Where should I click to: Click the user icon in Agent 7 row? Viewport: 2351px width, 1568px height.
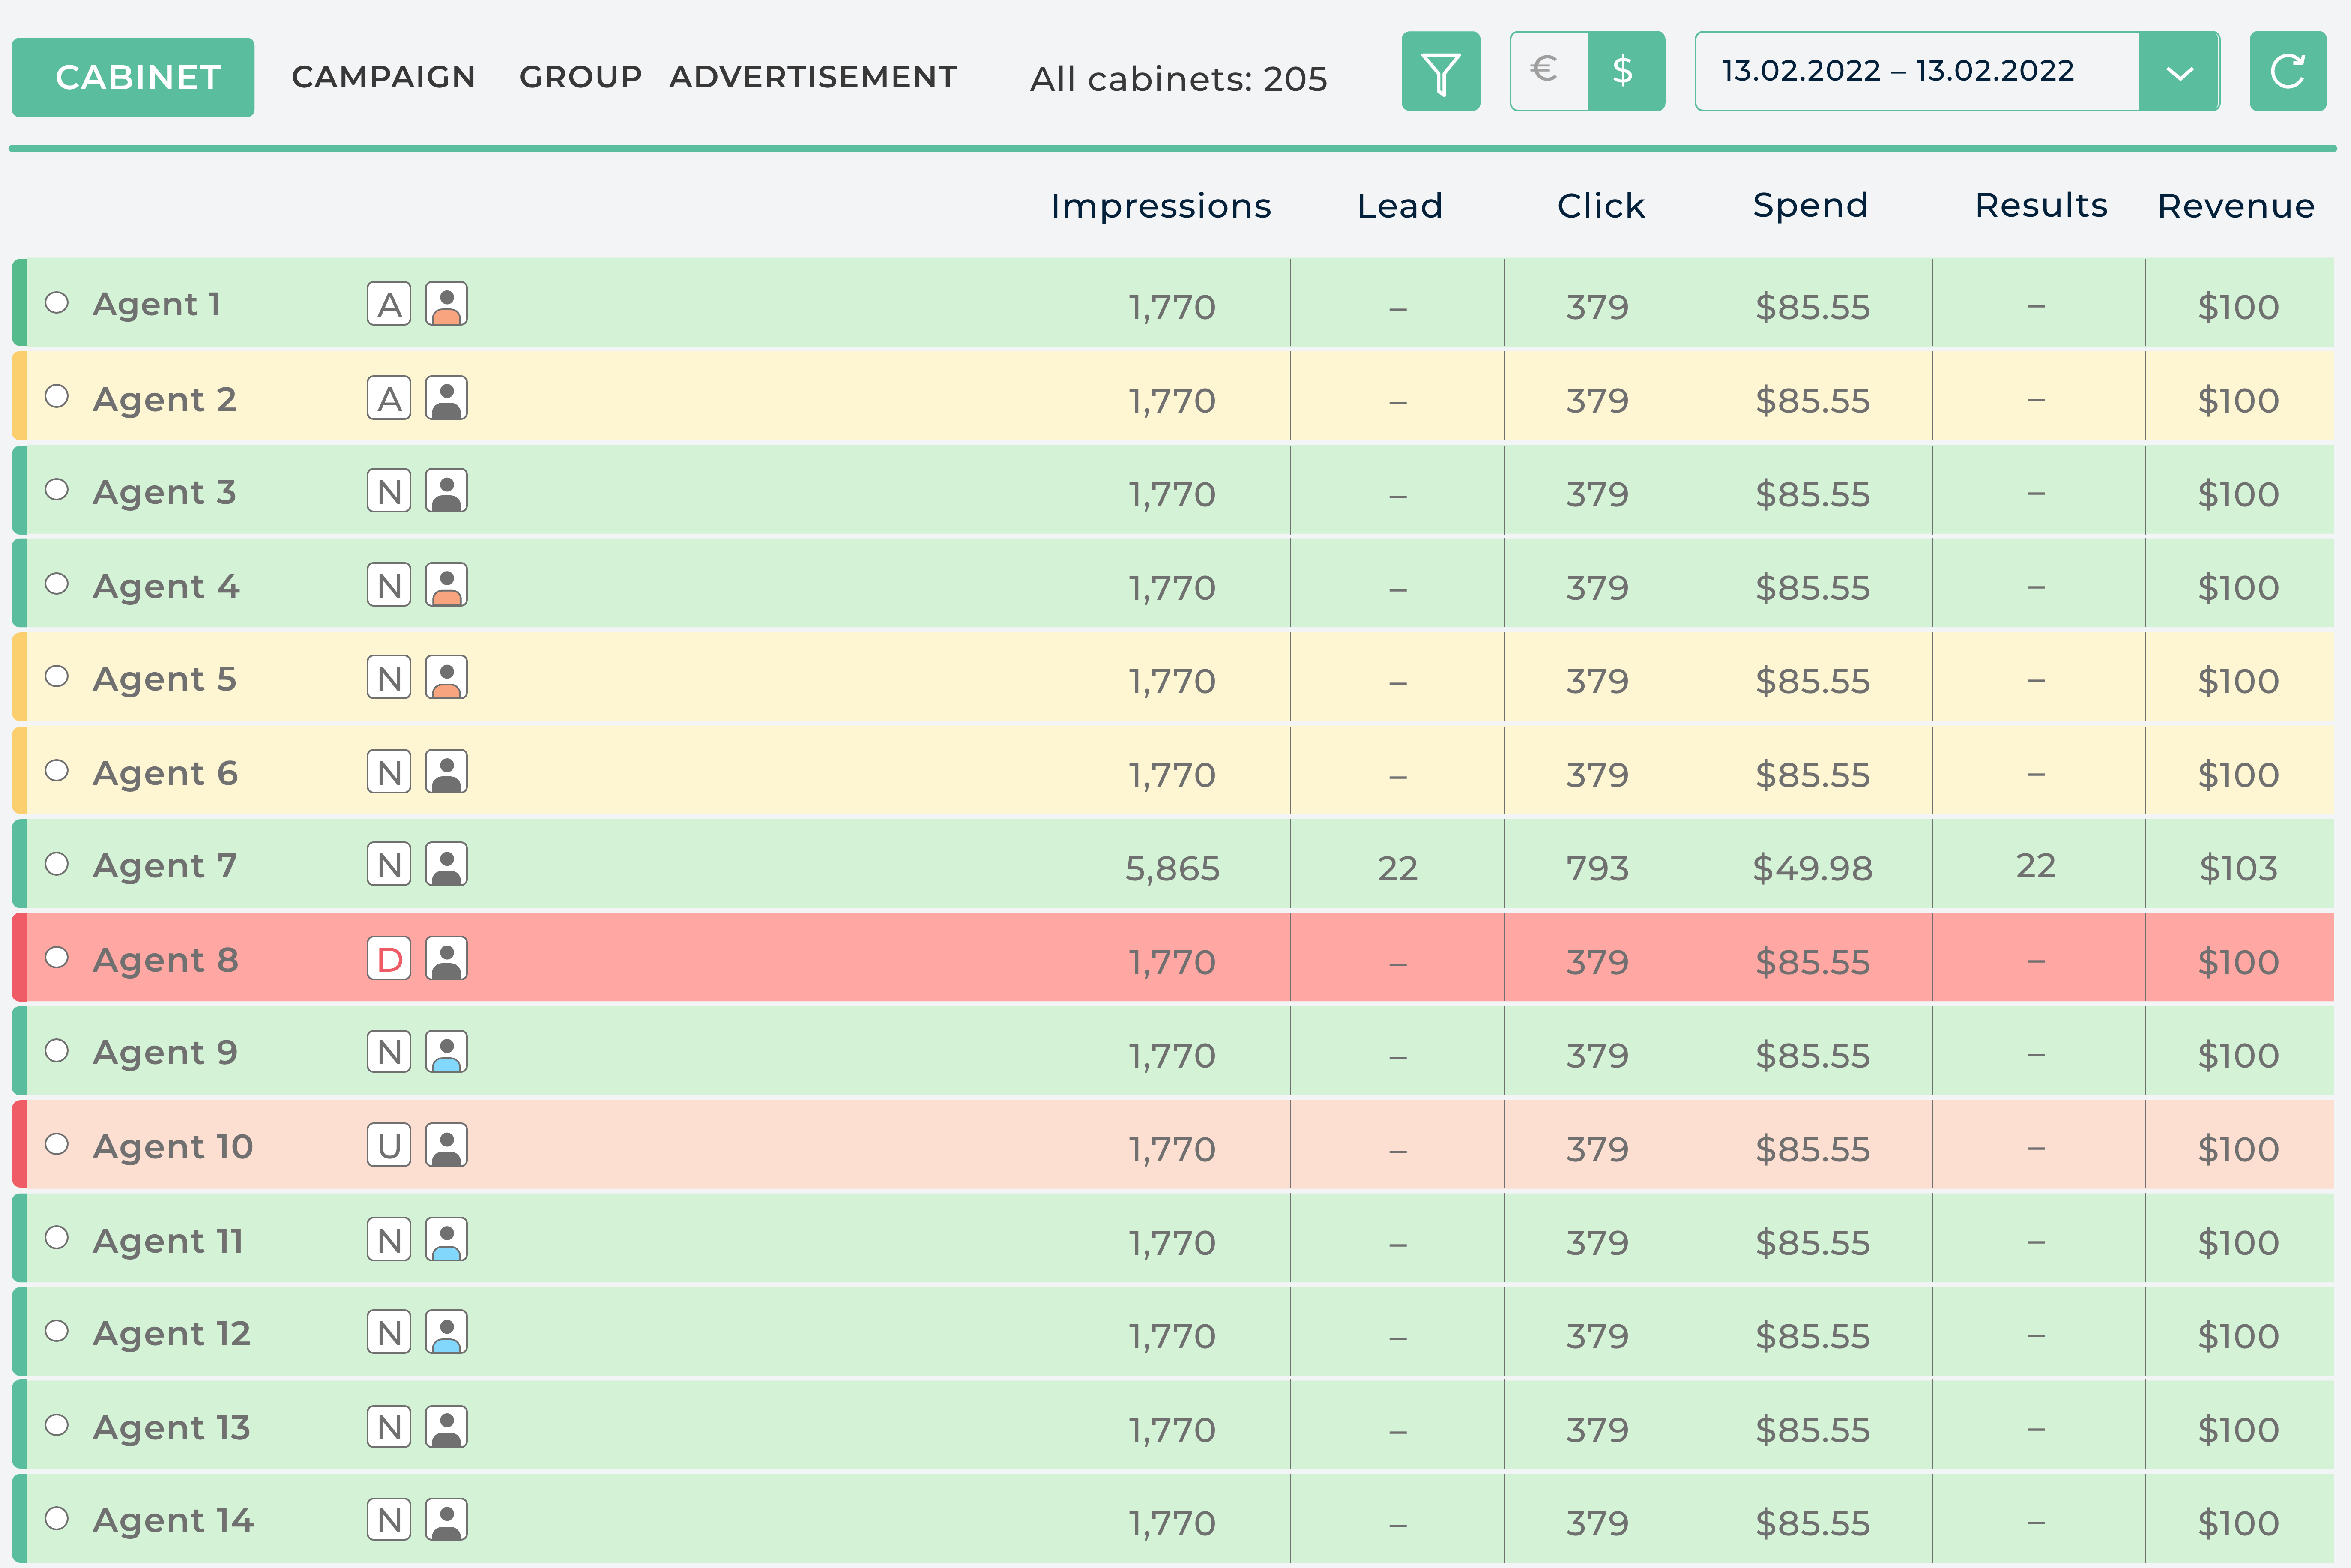tap(446, 865)
